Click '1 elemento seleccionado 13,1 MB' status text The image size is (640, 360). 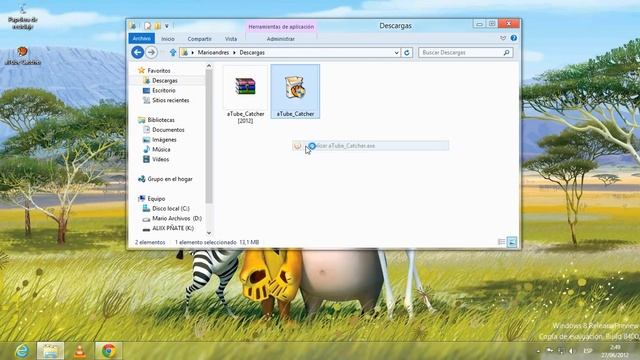[x=217, y=242]
